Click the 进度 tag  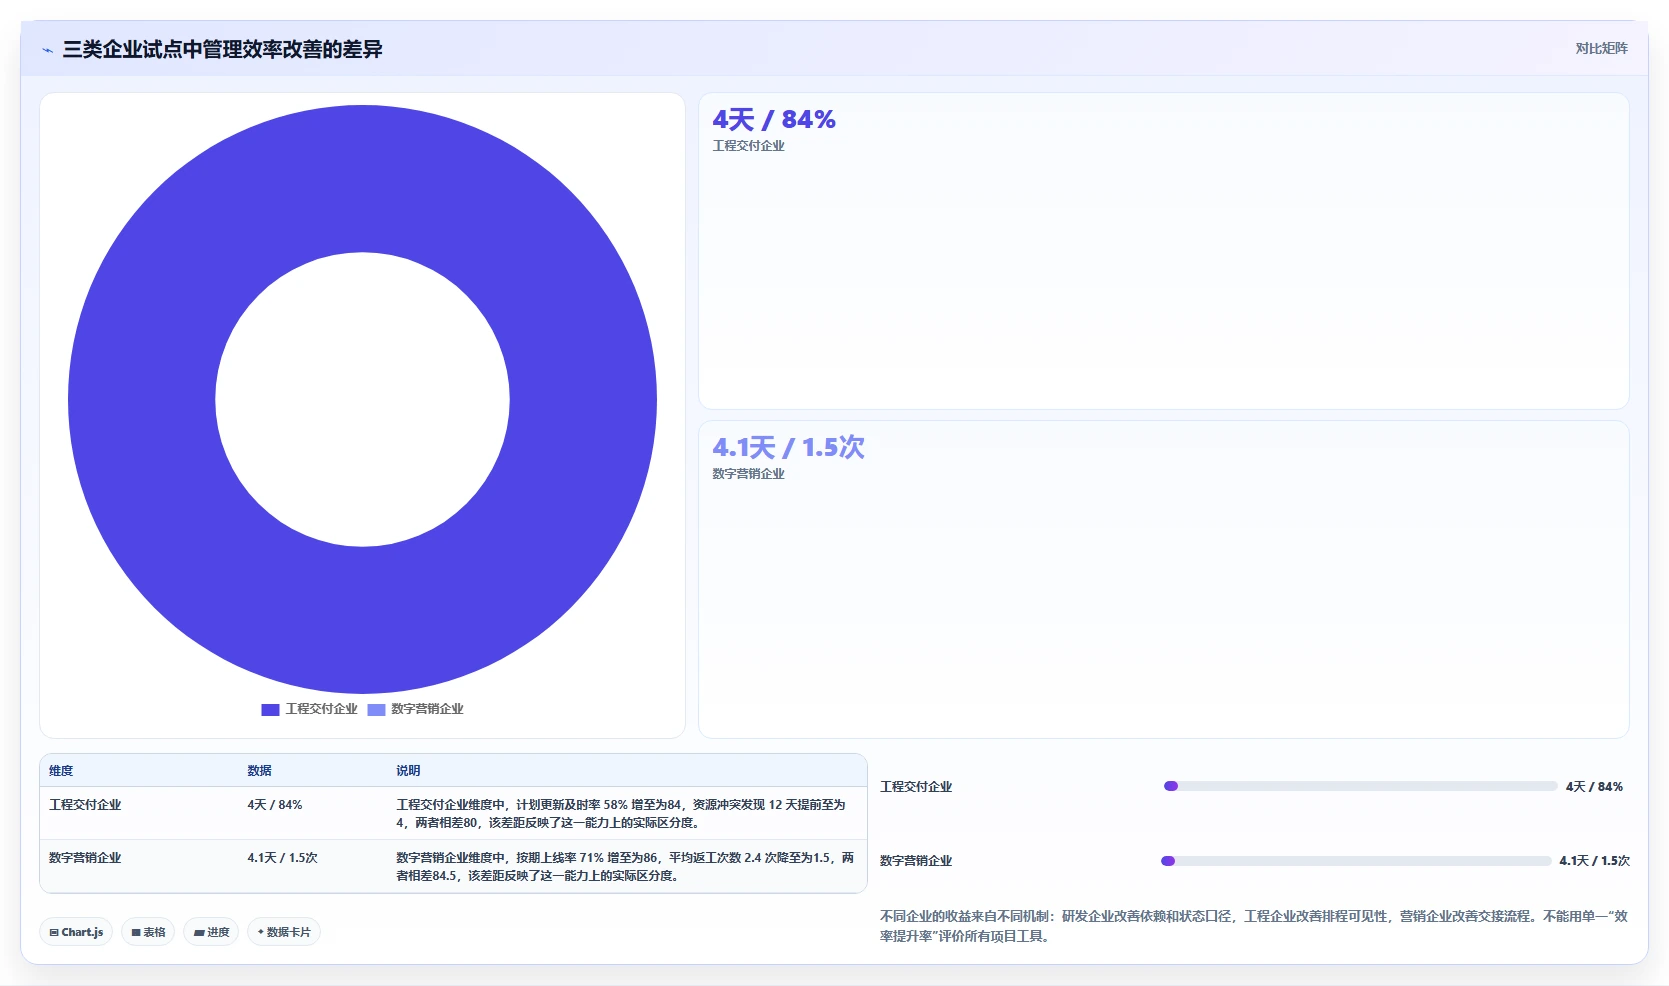pos(211,932)
